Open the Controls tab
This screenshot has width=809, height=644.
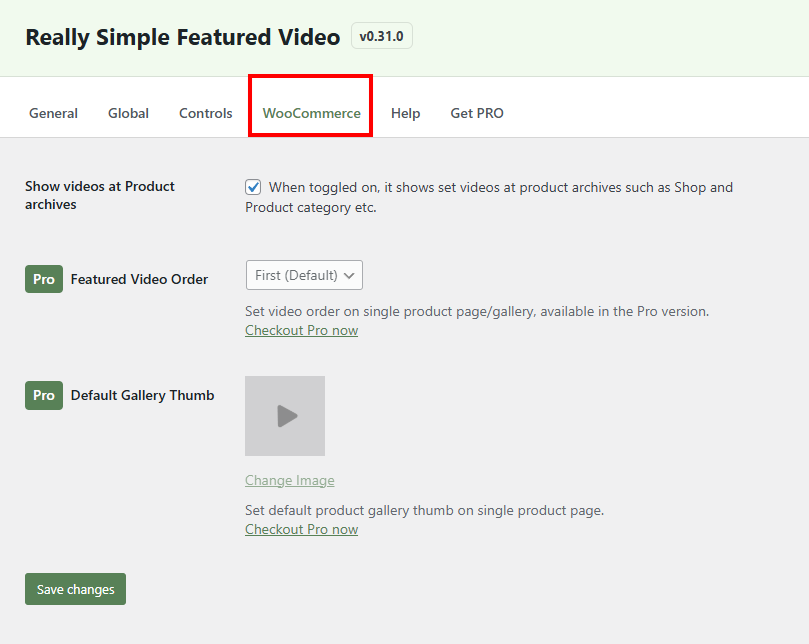pos(205,113)
